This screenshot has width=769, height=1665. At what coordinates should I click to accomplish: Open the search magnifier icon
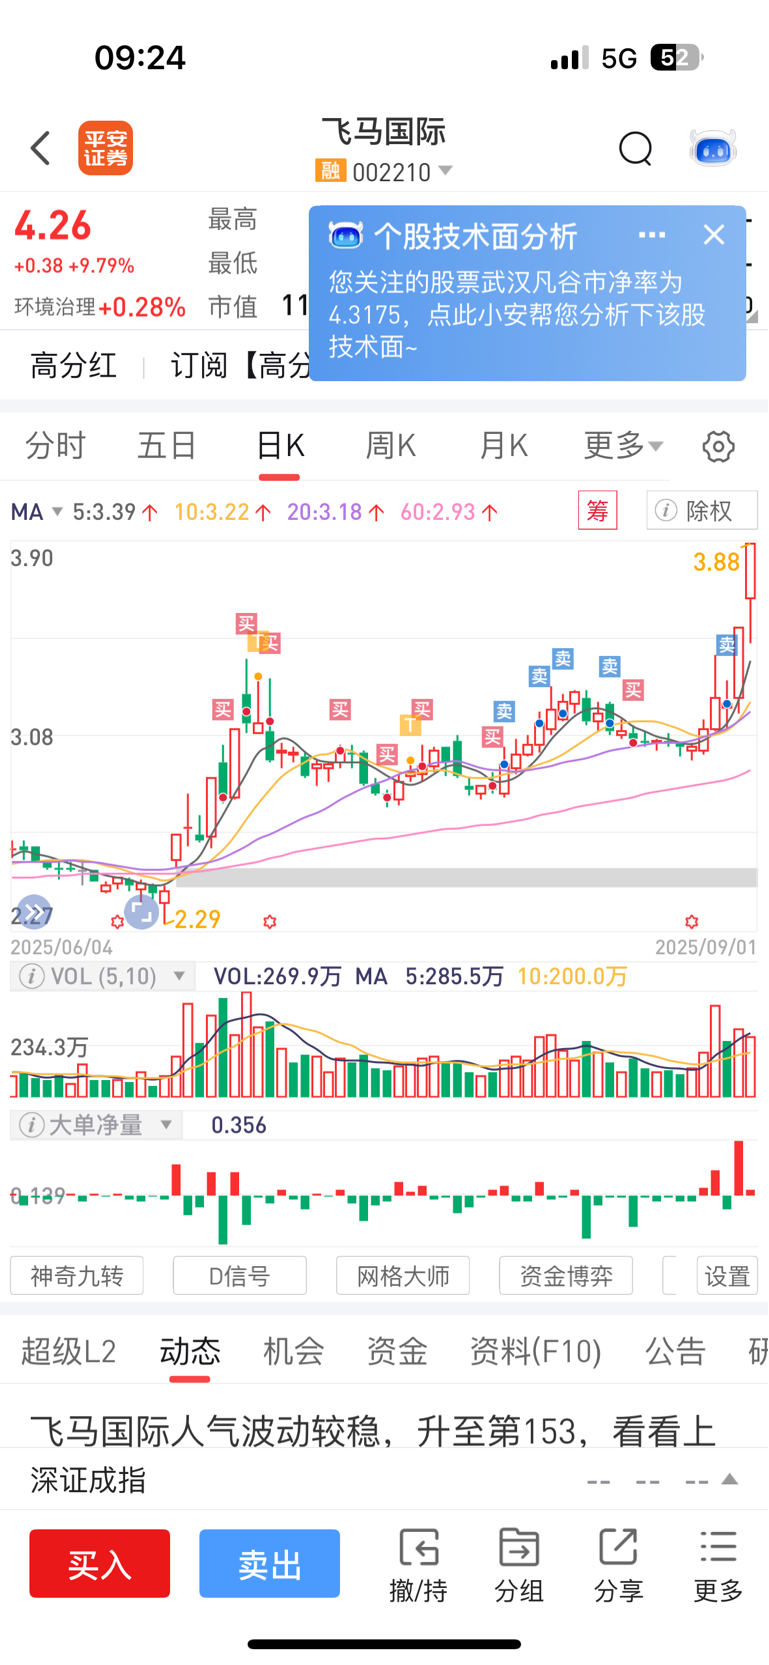(x=635, y=149)
